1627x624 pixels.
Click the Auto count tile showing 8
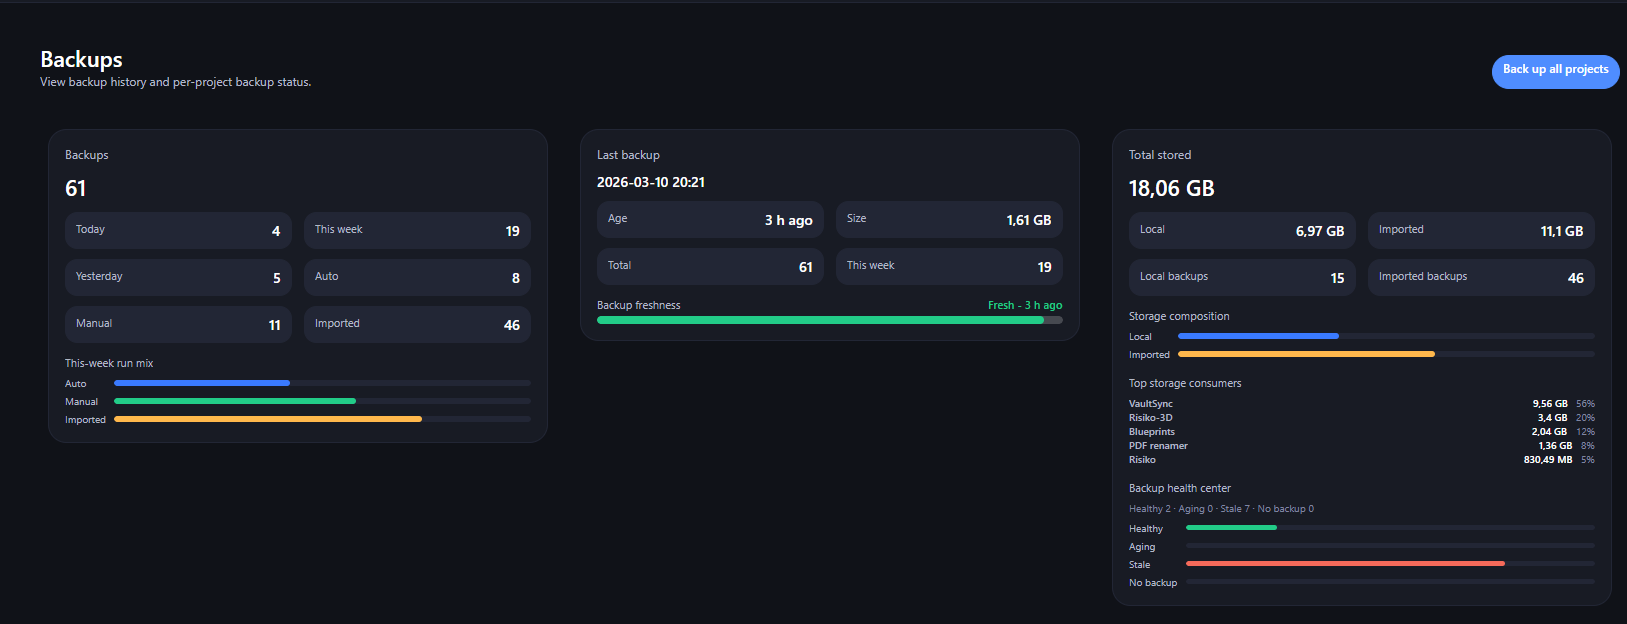click(417, 277)
